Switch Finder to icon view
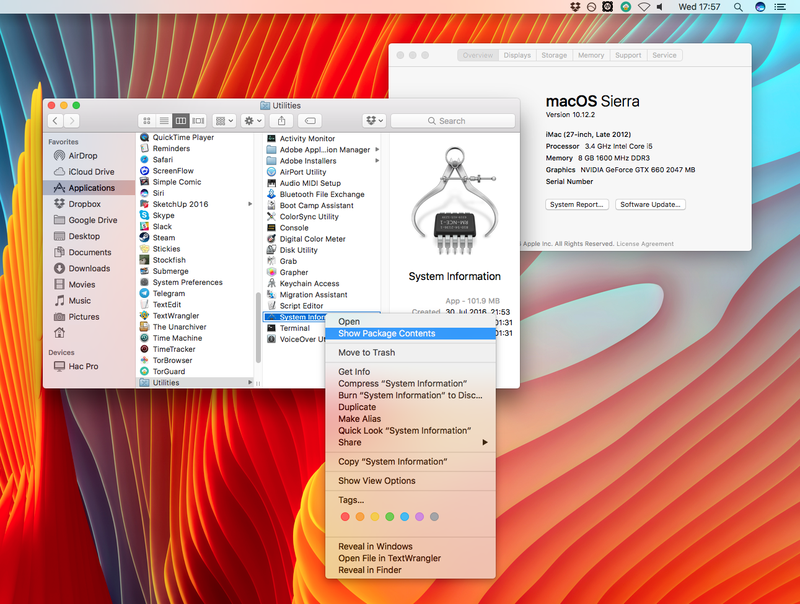 pyautogui.click(x=147, y=121)
